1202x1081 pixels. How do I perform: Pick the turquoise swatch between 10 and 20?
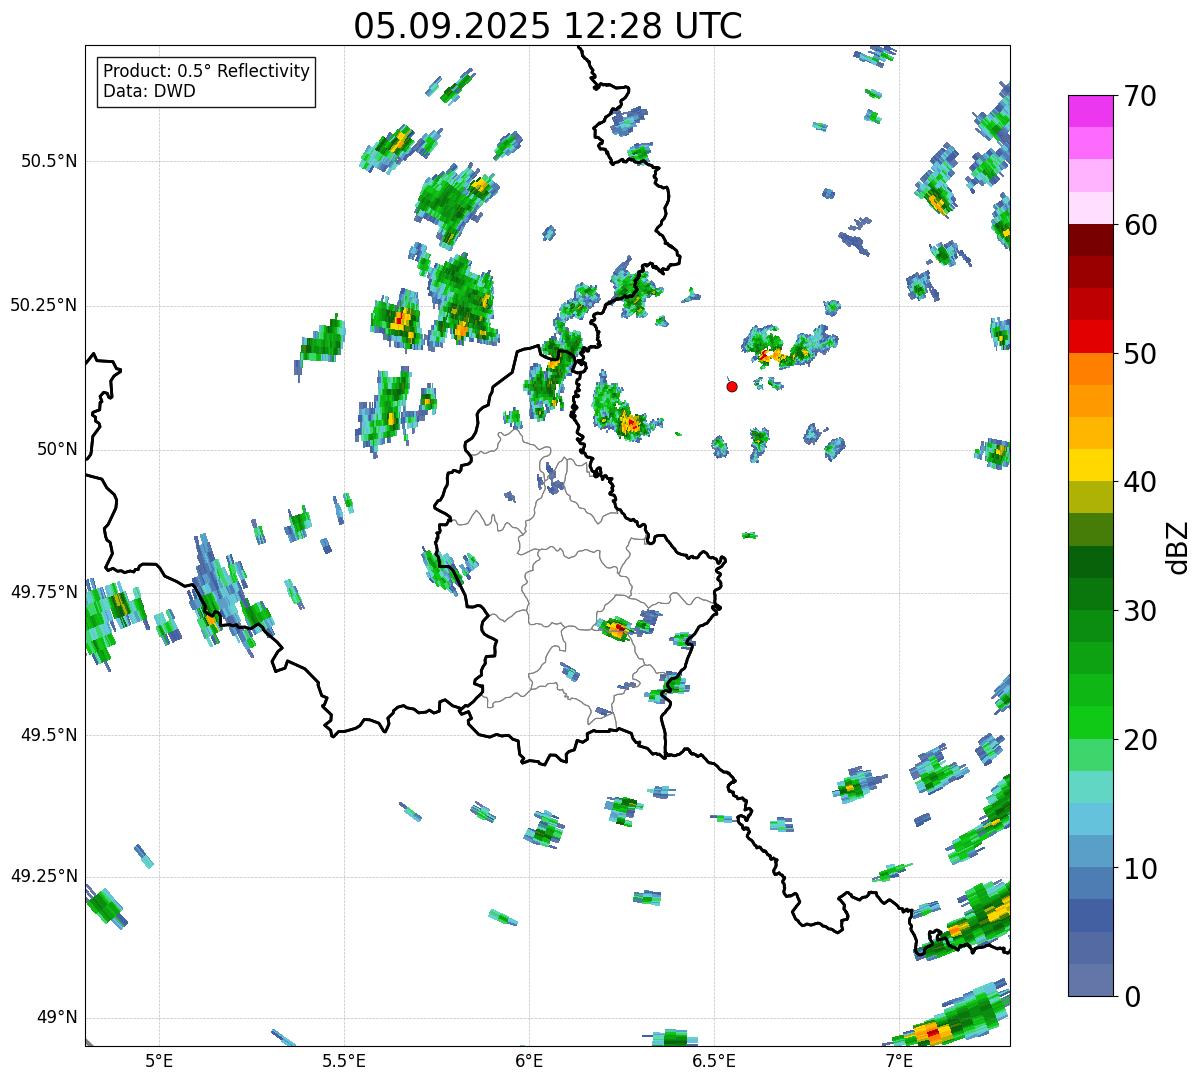1090,787
